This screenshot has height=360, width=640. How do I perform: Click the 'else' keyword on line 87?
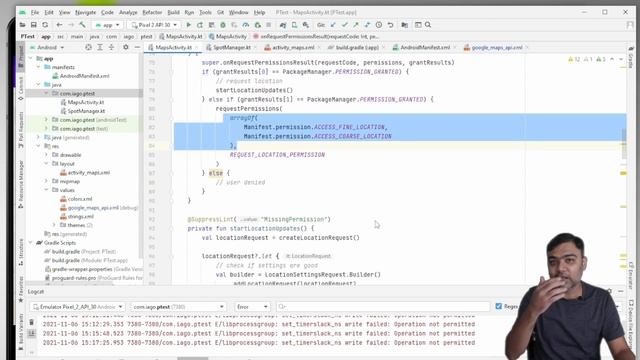pyautogui.click(x=216, y=173)
